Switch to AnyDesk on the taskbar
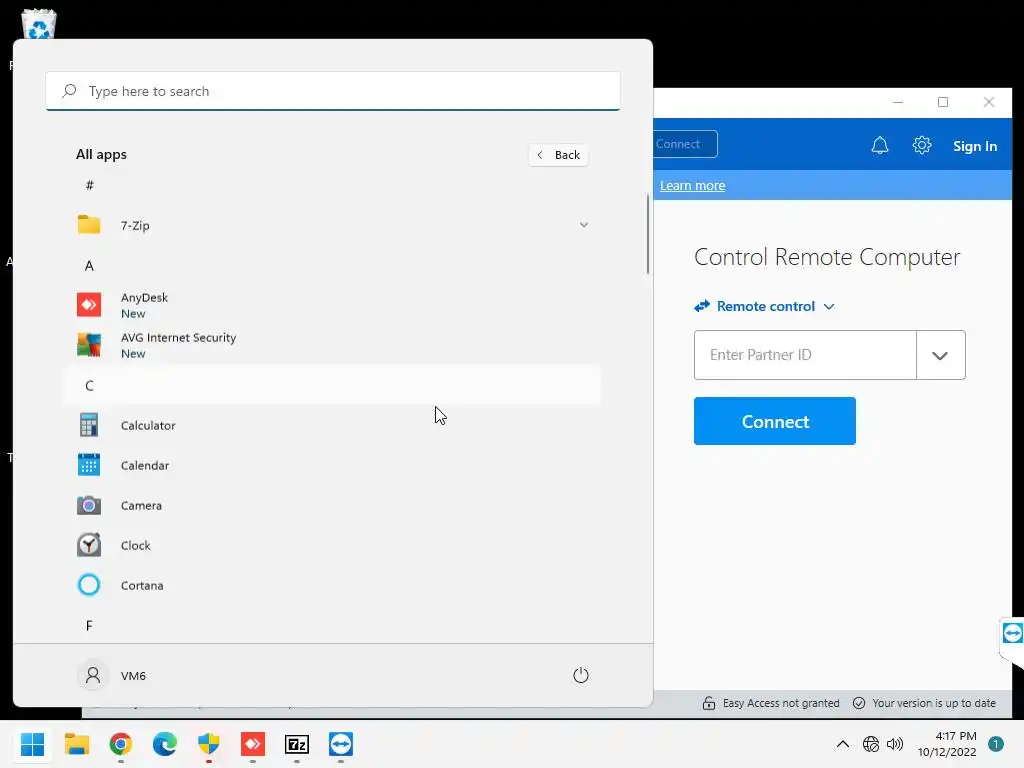Image resolution: width=1024 pixels, height=768 pixels. pos(253,744)
